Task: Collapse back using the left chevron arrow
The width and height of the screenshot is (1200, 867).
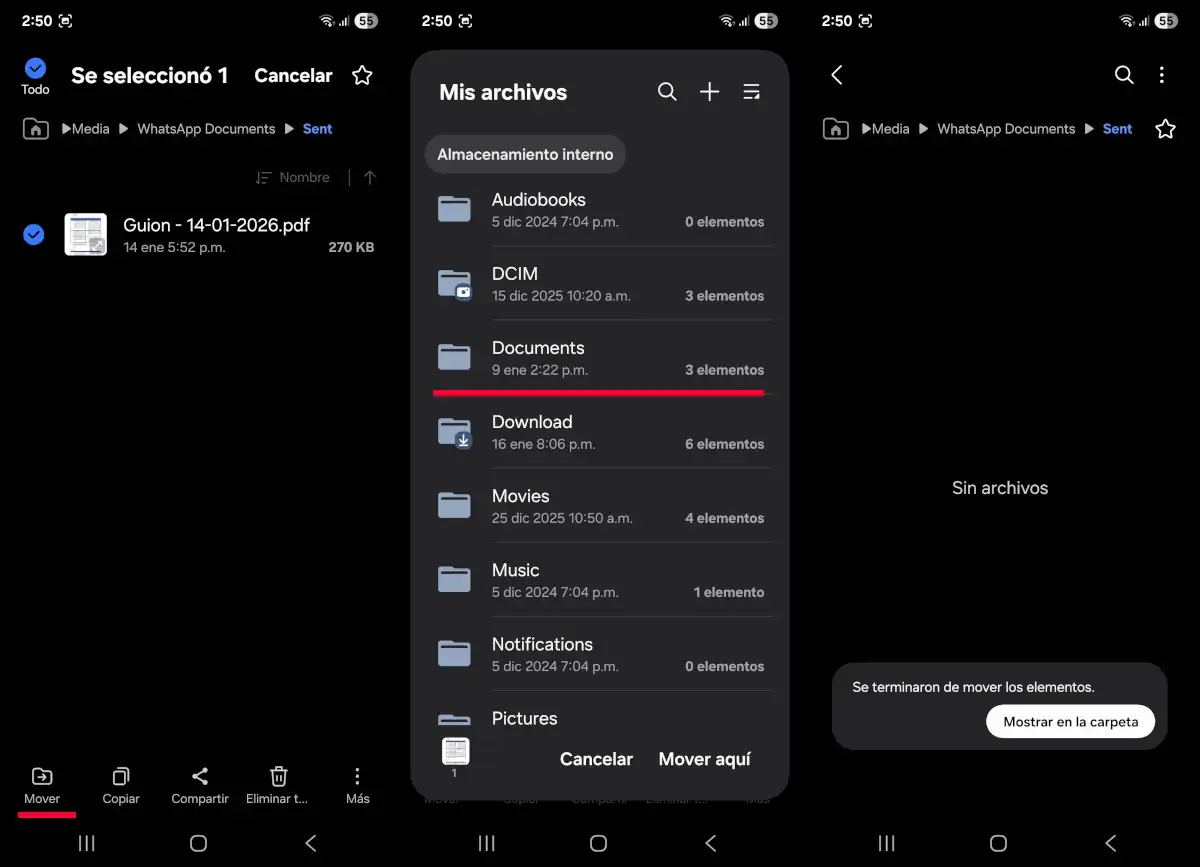Action: click(836, 75)
